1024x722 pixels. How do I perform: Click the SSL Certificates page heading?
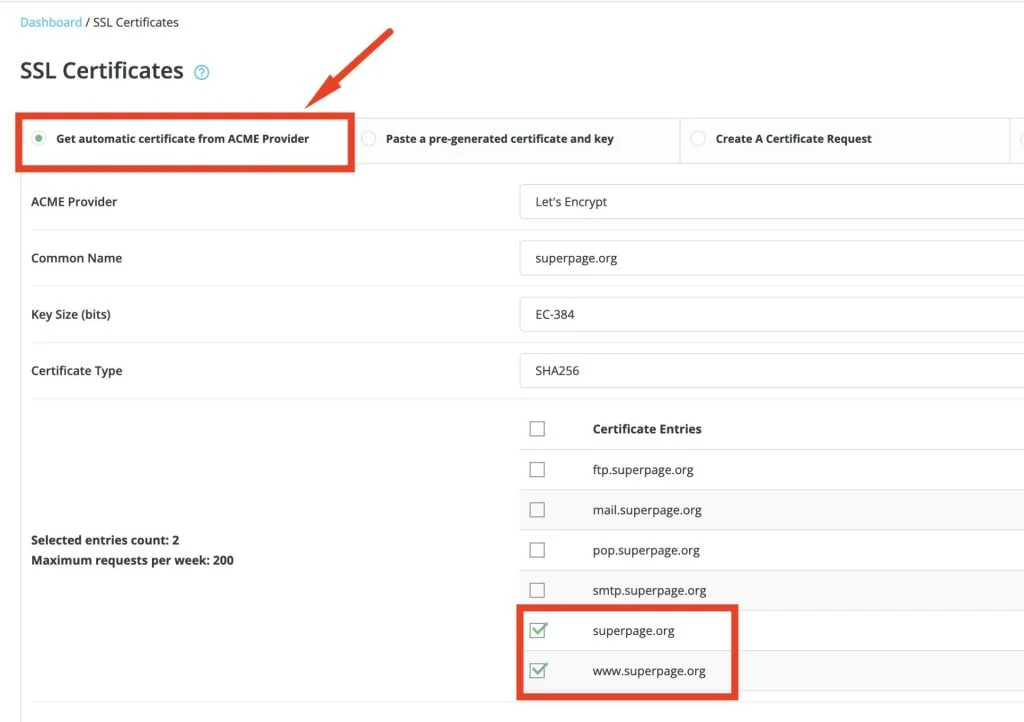click(x=102, y=71)
